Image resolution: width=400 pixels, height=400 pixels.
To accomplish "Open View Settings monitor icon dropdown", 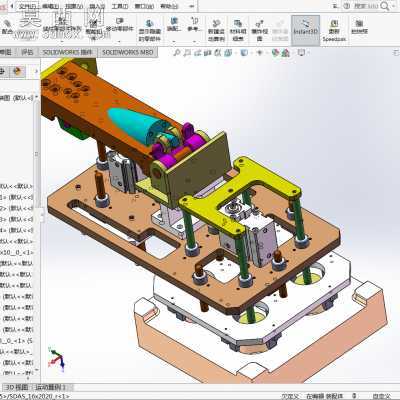I will (302, 53).
